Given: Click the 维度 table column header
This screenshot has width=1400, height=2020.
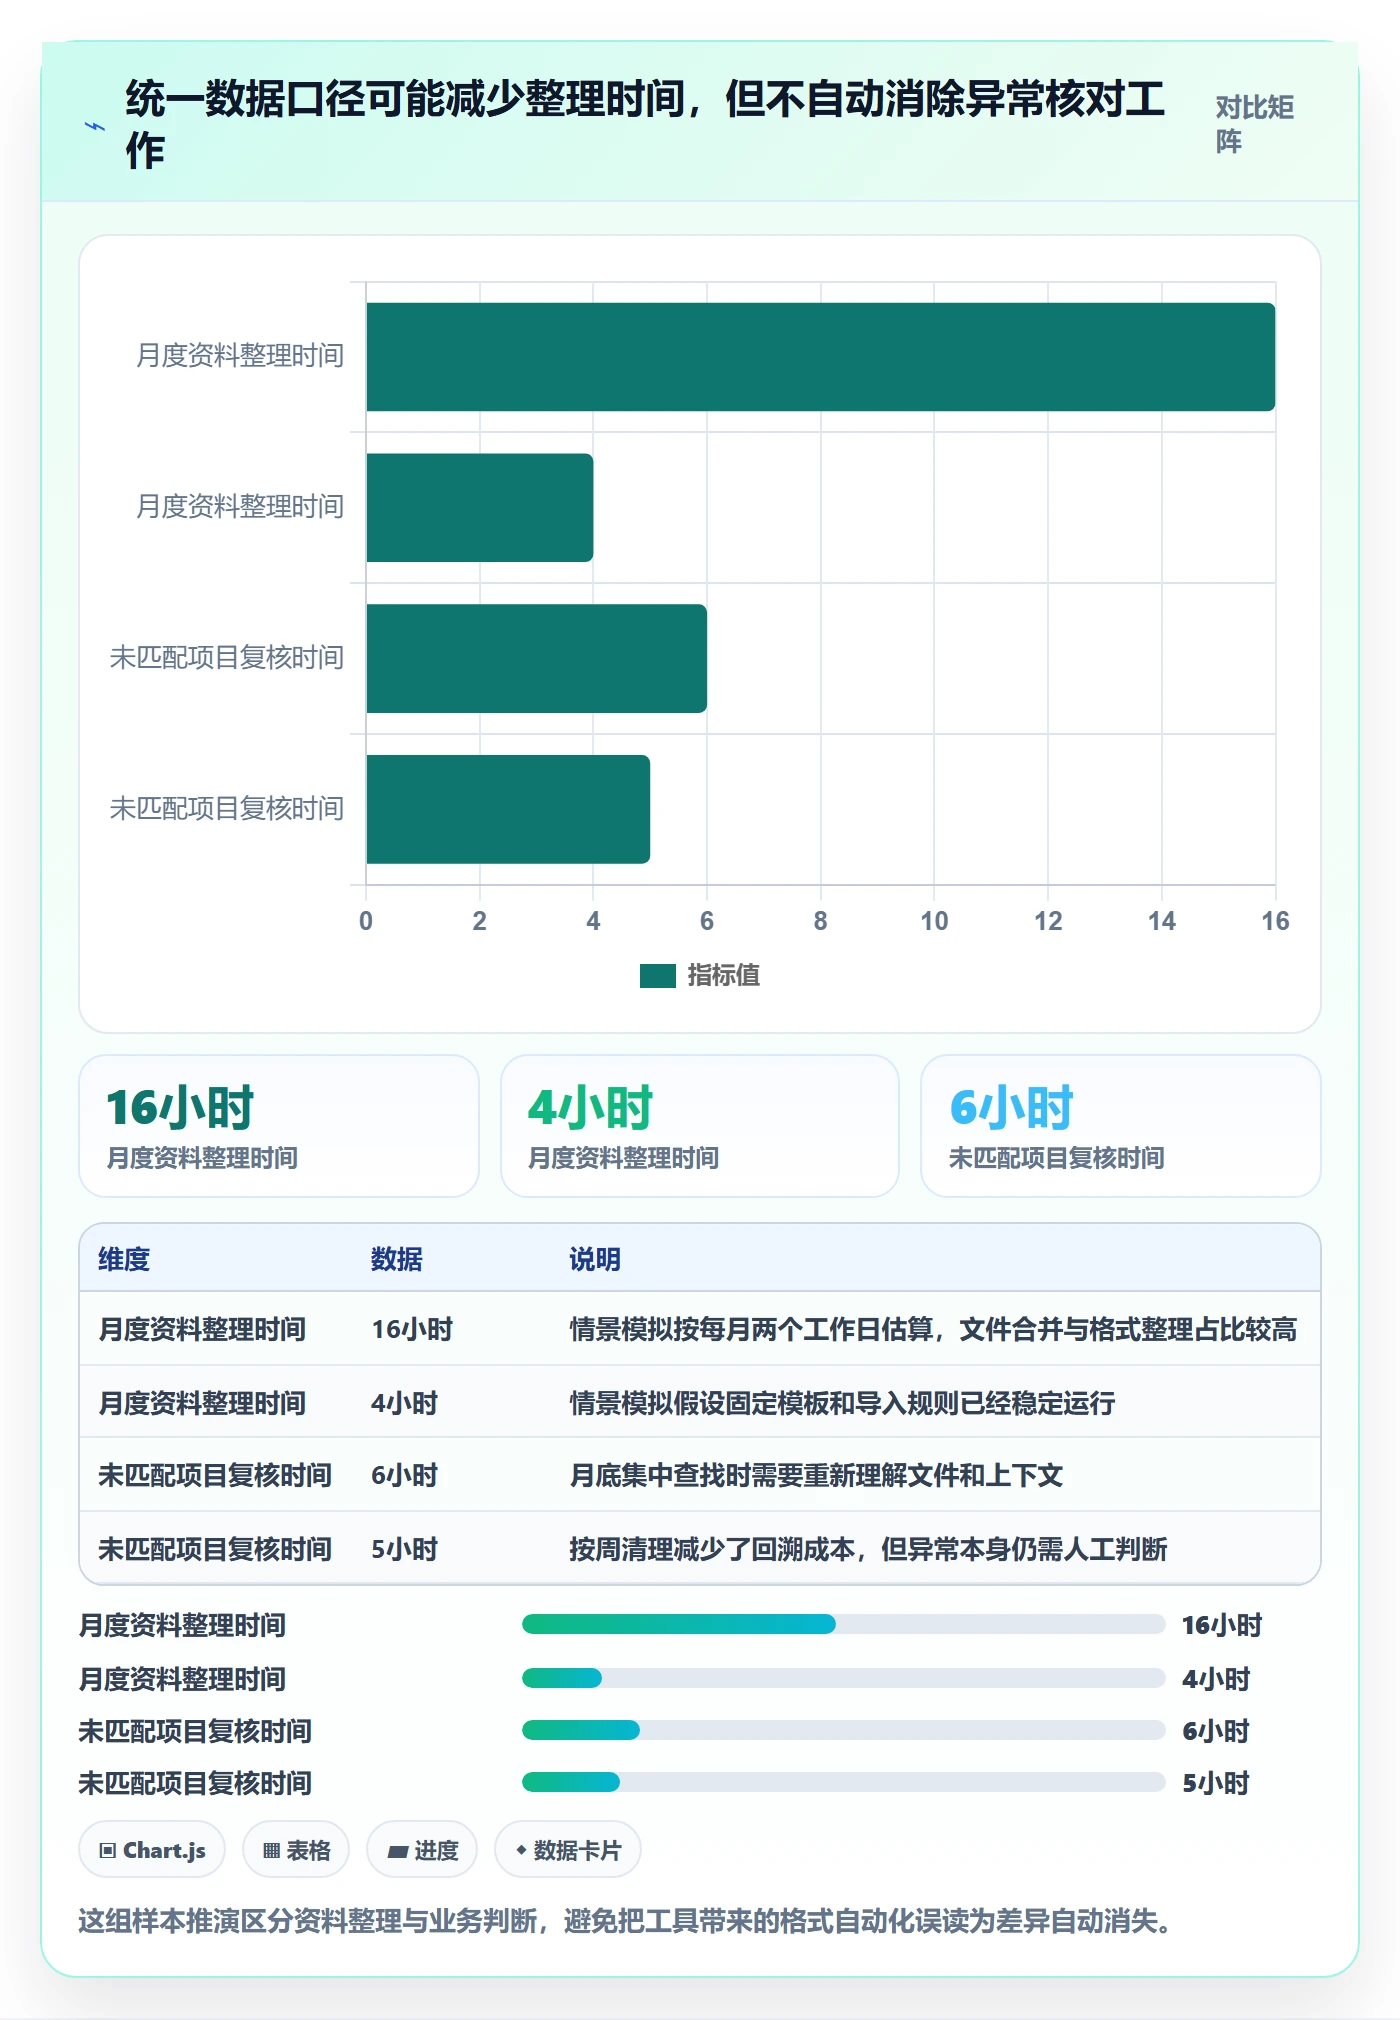Looking at the screenshot, I should [124, 1259].
